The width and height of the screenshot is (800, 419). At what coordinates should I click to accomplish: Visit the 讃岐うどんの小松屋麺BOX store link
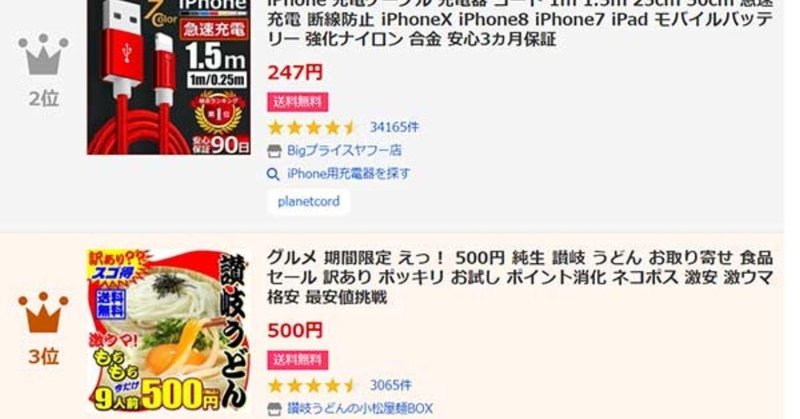coord(360,409)
